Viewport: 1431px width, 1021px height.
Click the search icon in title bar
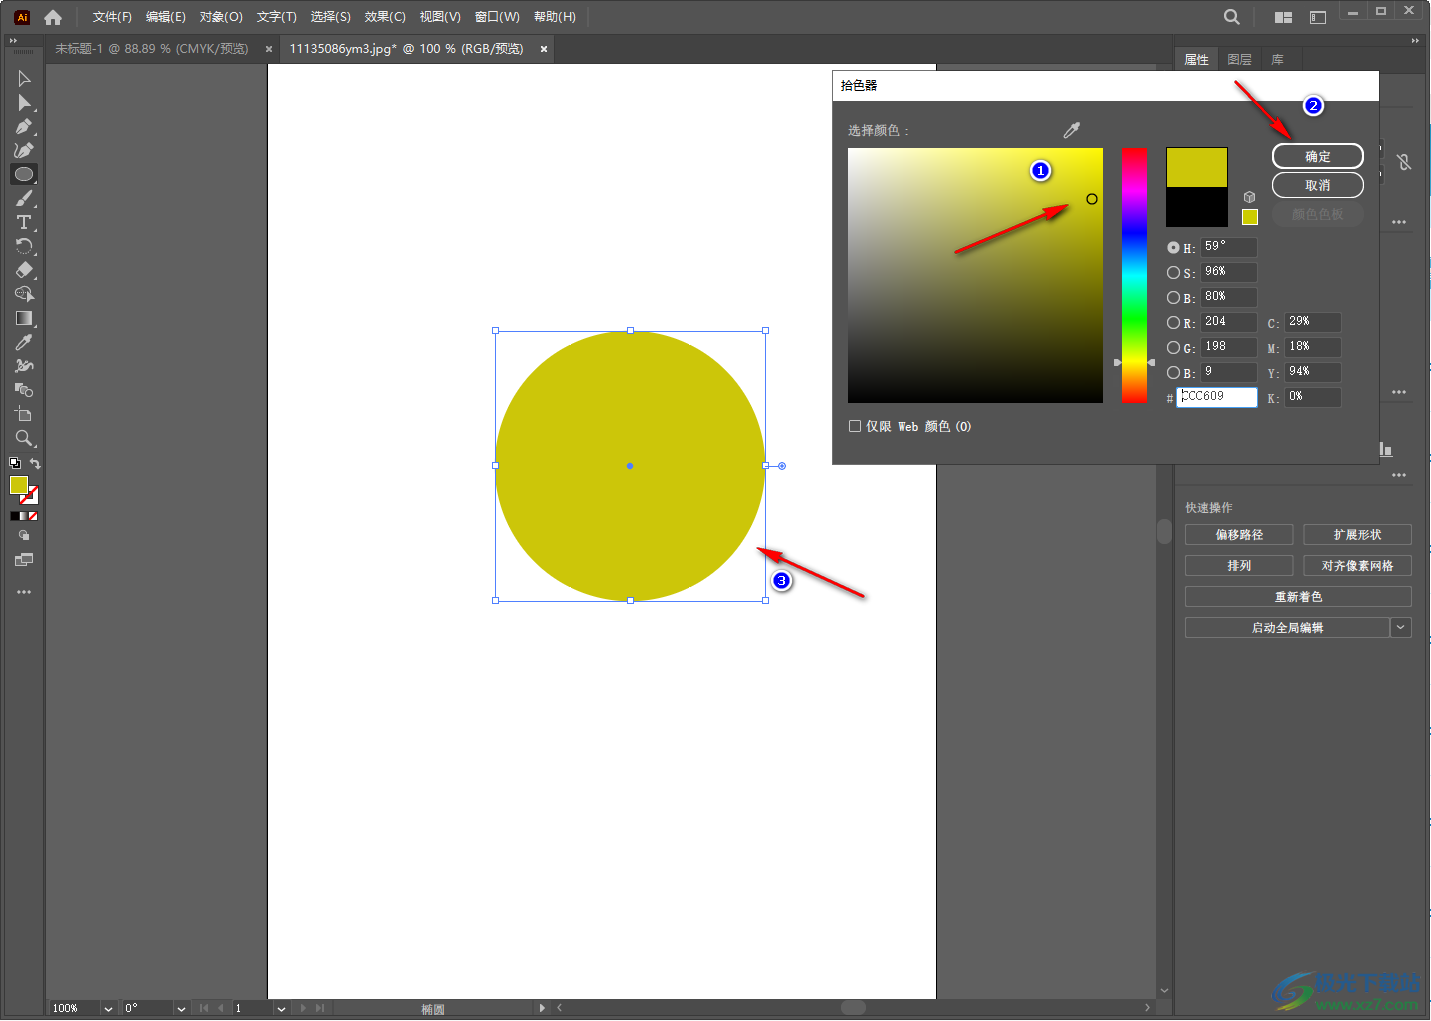click(1232, 17)
